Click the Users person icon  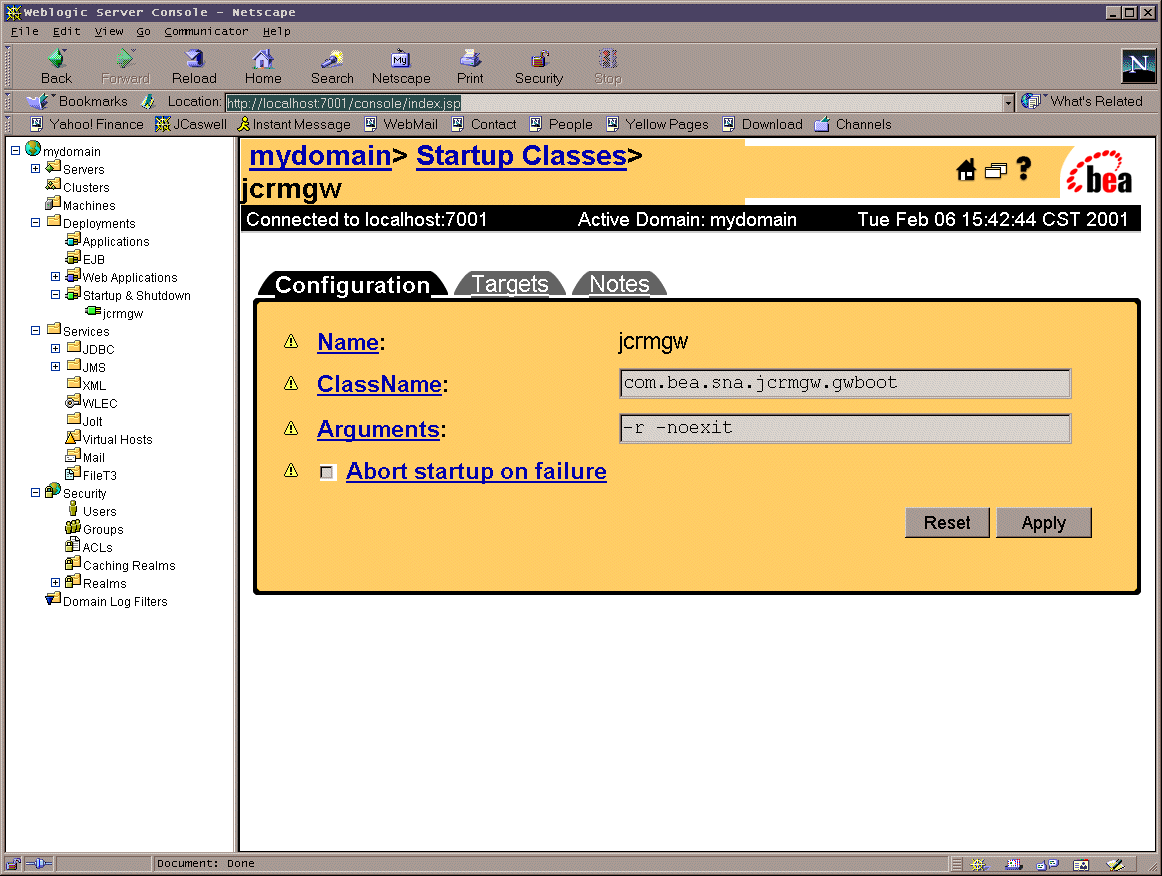point(73,508)
